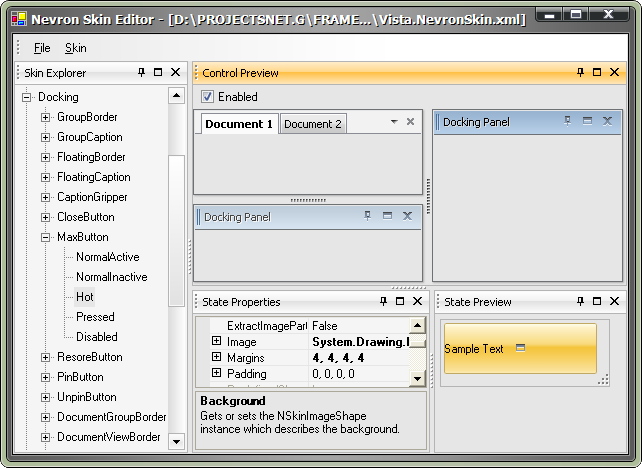Select the Hot state item
Image resolution: width=642 pixels, height=468 pixels.
point(85,297)
